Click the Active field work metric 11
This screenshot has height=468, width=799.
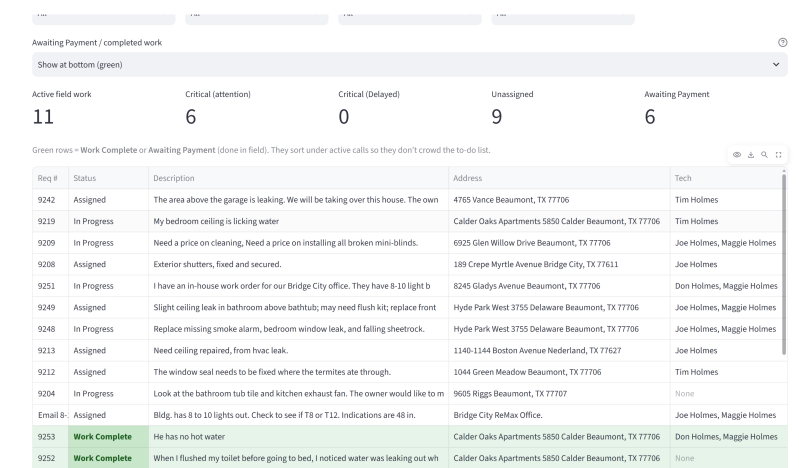43,117
